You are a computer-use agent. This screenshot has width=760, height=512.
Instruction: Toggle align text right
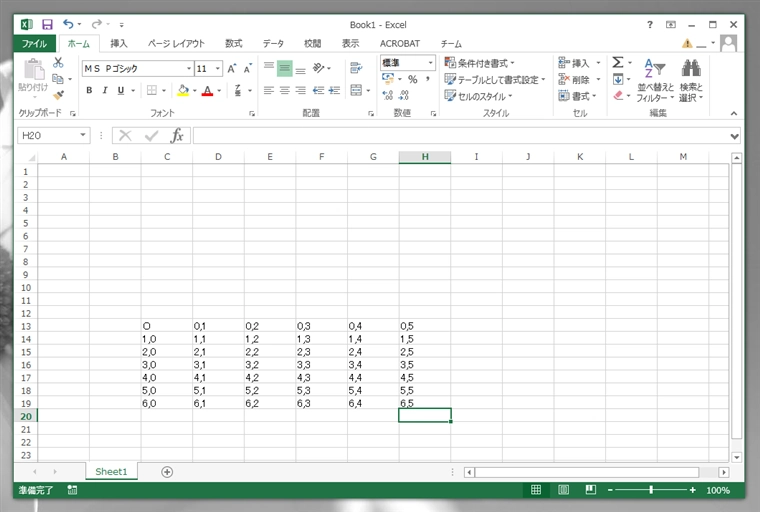tap(301, 90)
